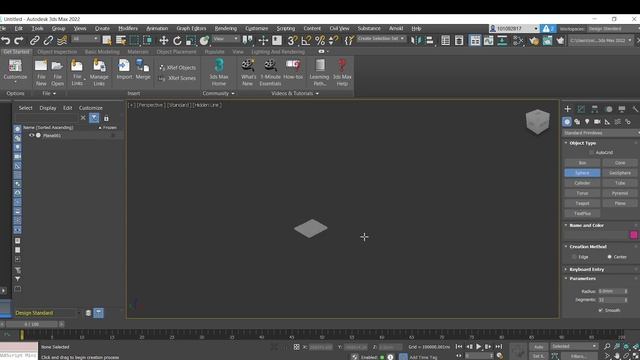This screenshot has width=640, height=360.
Task: Click the Radius value field
Action: coord(610,291)
